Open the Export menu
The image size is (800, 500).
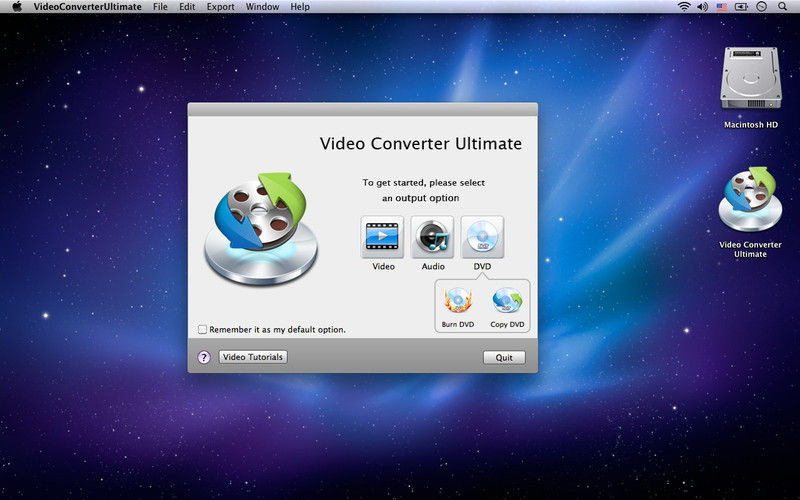(x=220, y=7)
